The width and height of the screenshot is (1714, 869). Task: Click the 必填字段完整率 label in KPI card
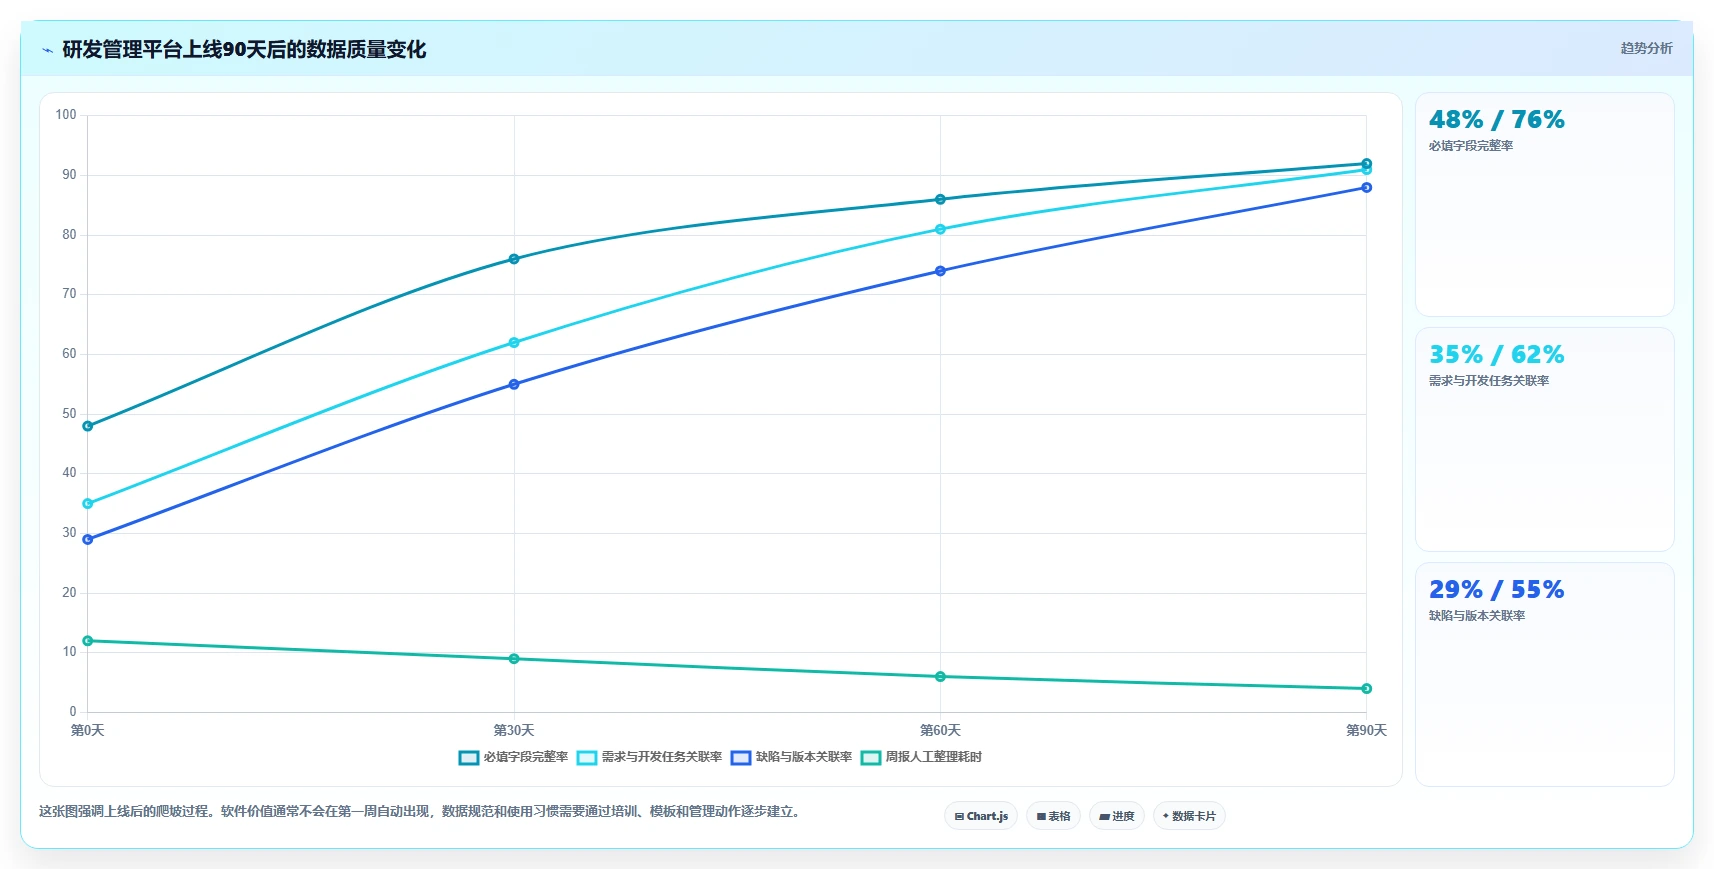click(x=1471, y=146)
